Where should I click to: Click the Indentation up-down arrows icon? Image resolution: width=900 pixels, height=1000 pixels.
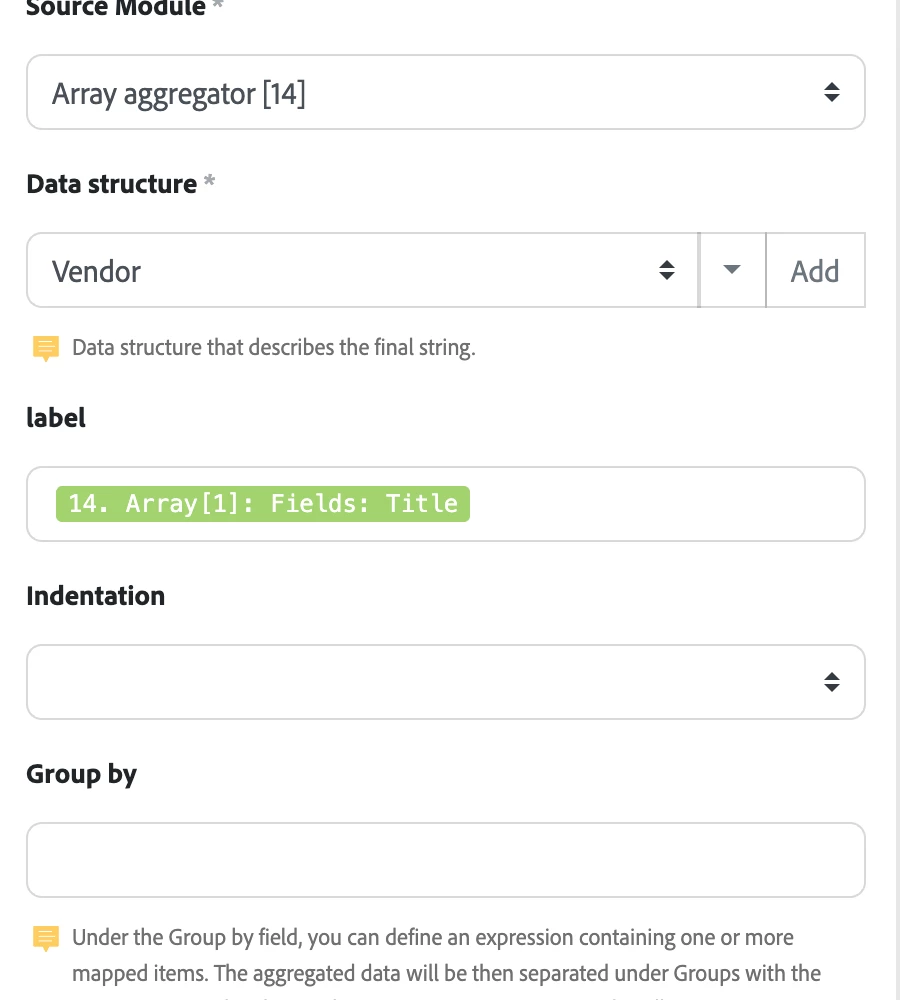[x=831, y=682]
